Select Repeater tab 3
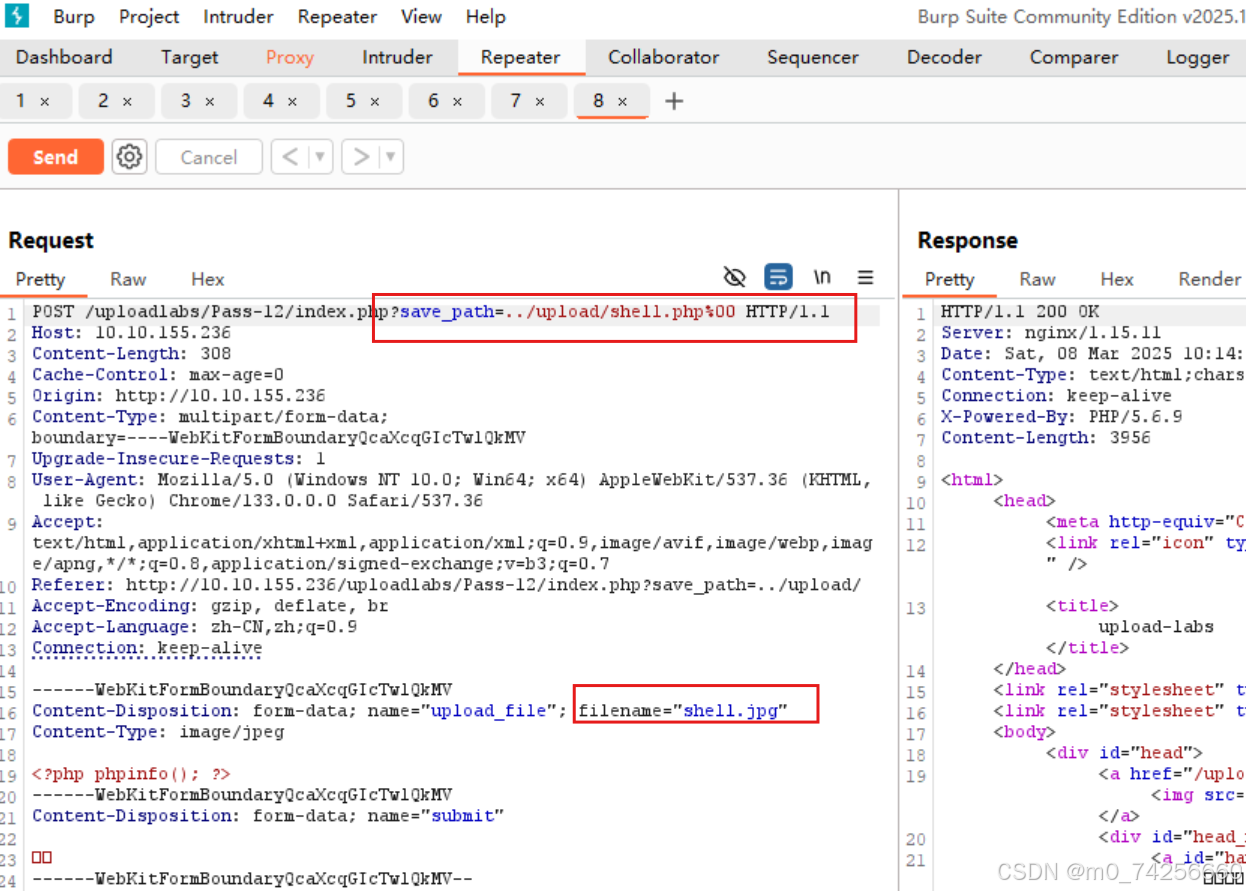This screenshot has width=1246, height=891. pos(186,101)
